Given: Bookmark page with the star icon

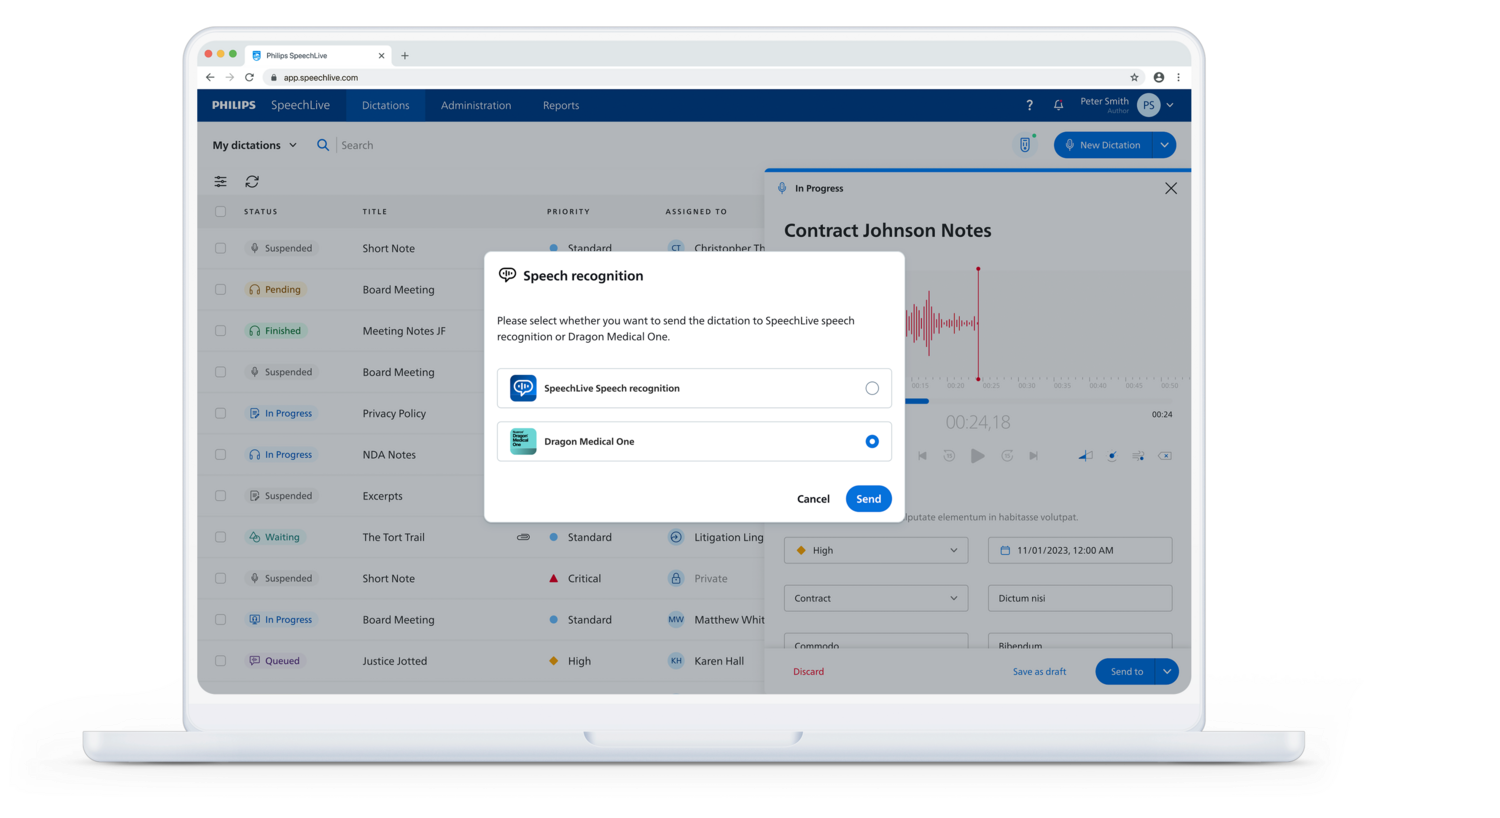Looking at the screenshot, I should 1134,77.
